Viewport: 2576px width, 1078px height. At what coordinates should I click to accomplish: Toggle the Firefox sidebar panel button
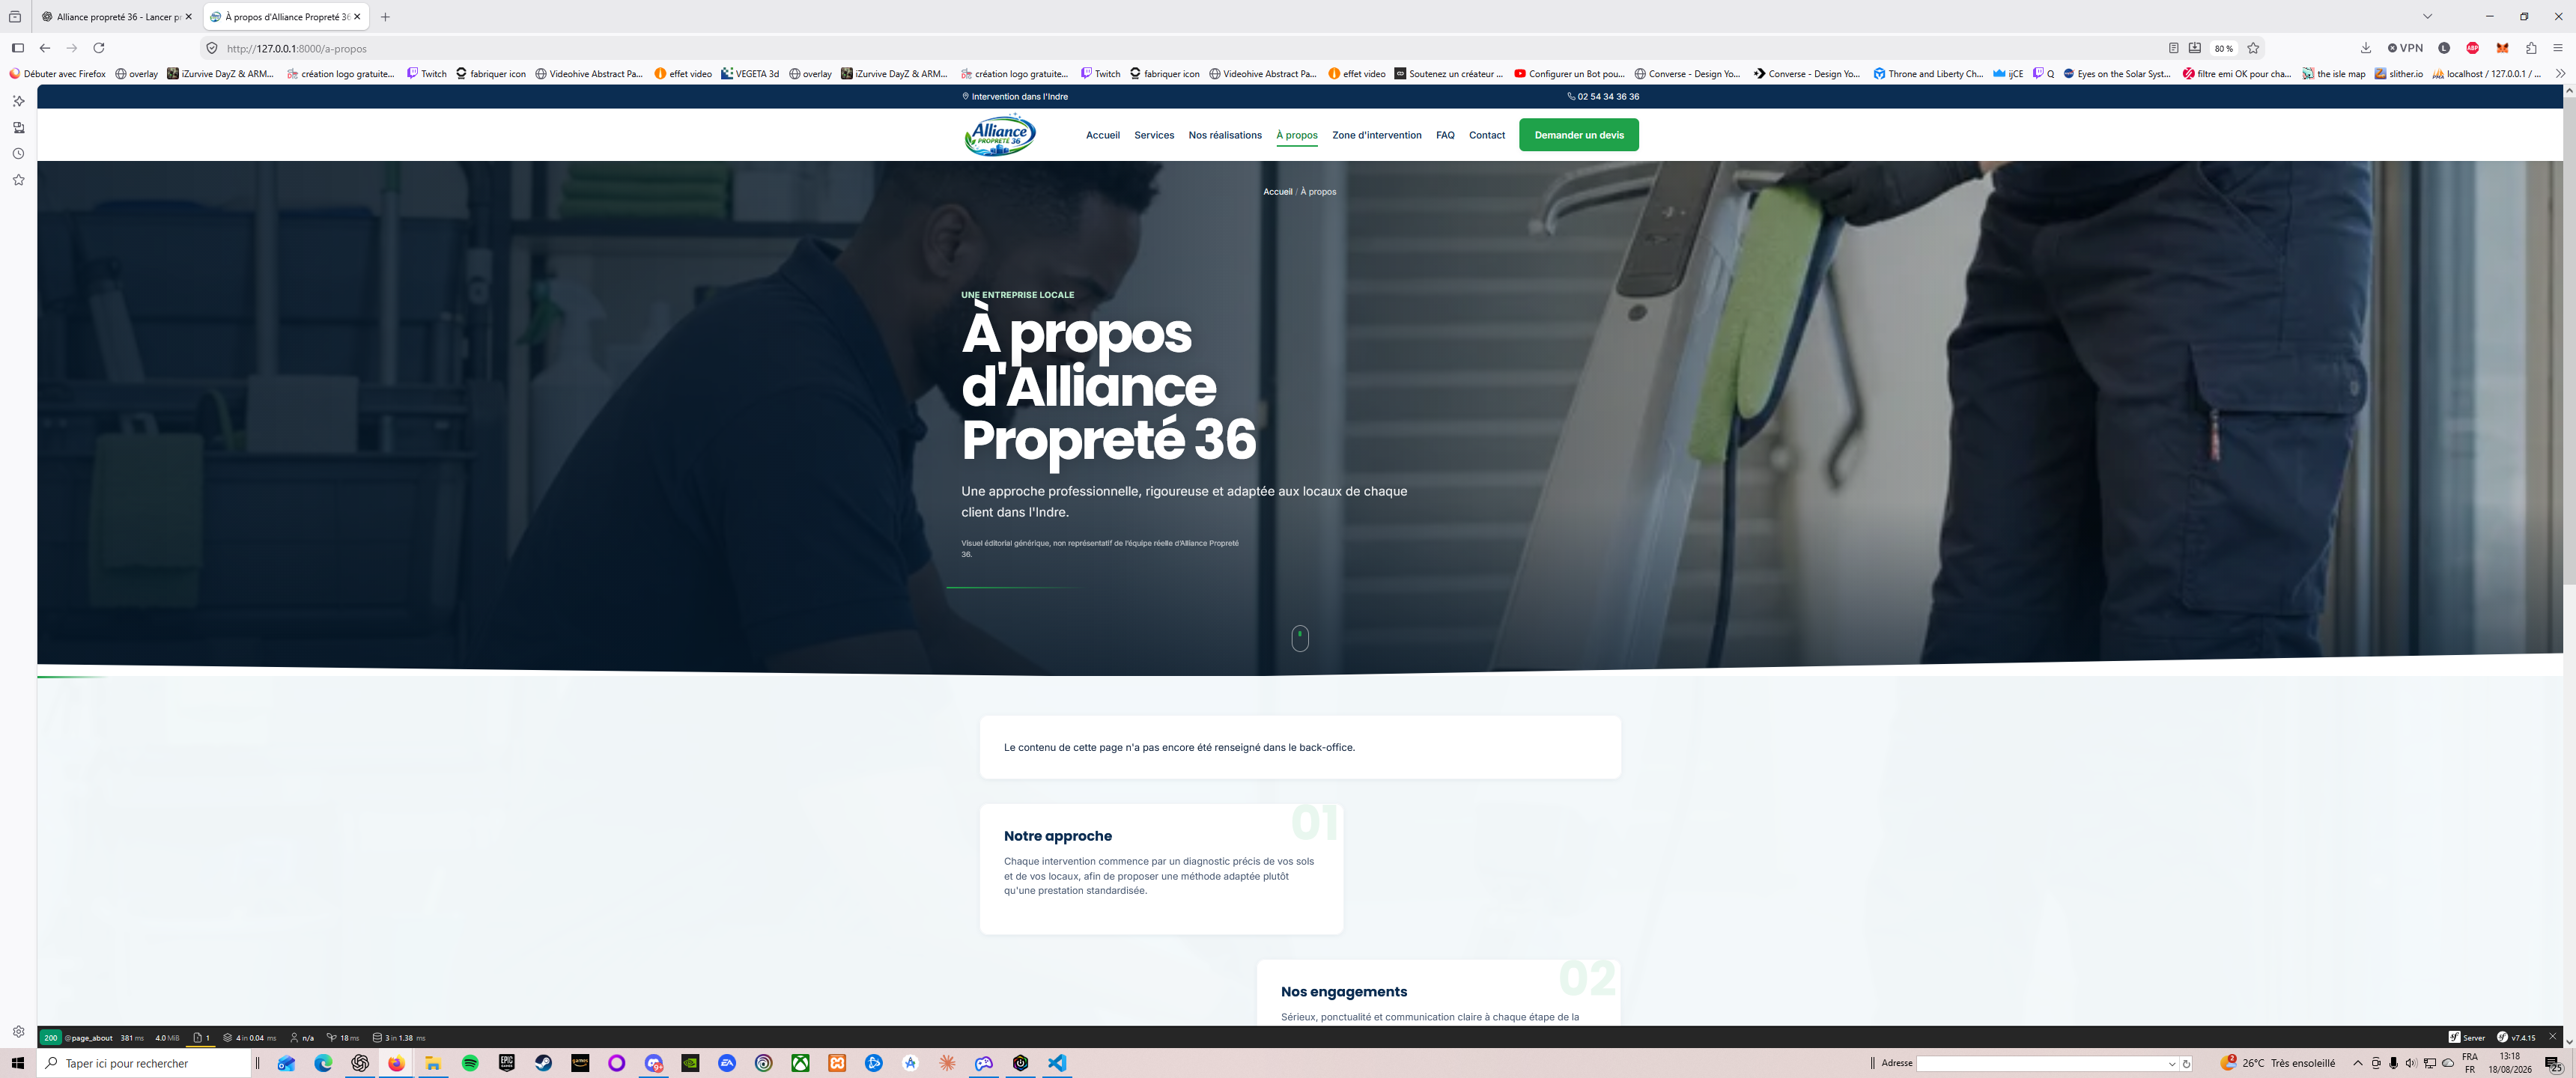tap(18, 48)
